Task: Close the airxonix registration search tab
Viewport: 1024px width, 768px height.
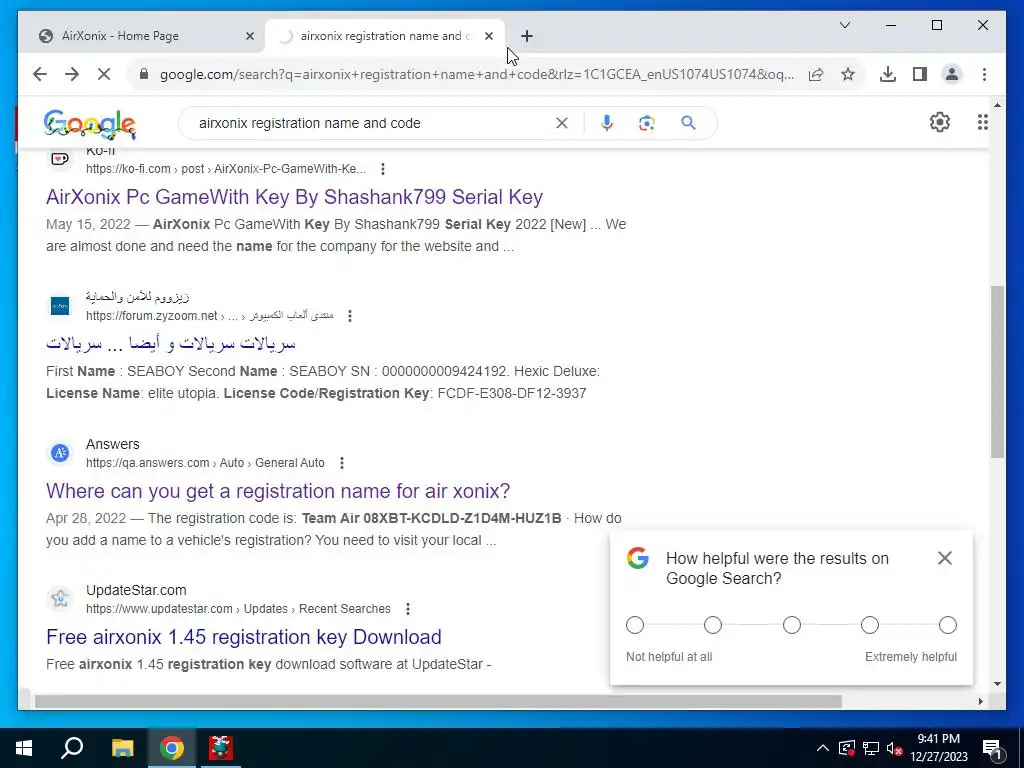Action: click(489, 36)
